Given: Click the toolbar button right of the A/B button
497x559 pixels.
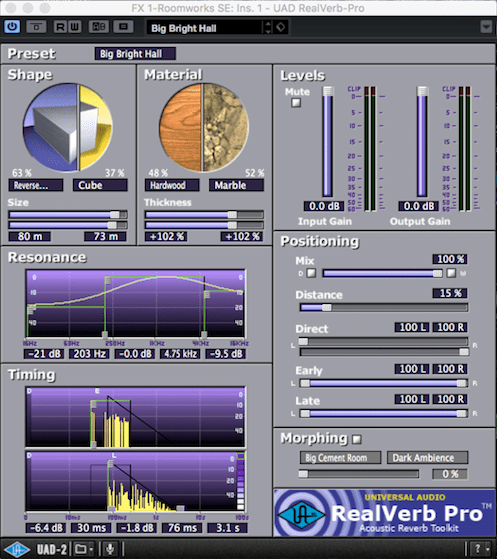Looking at the screenshot, I should 123,27.
